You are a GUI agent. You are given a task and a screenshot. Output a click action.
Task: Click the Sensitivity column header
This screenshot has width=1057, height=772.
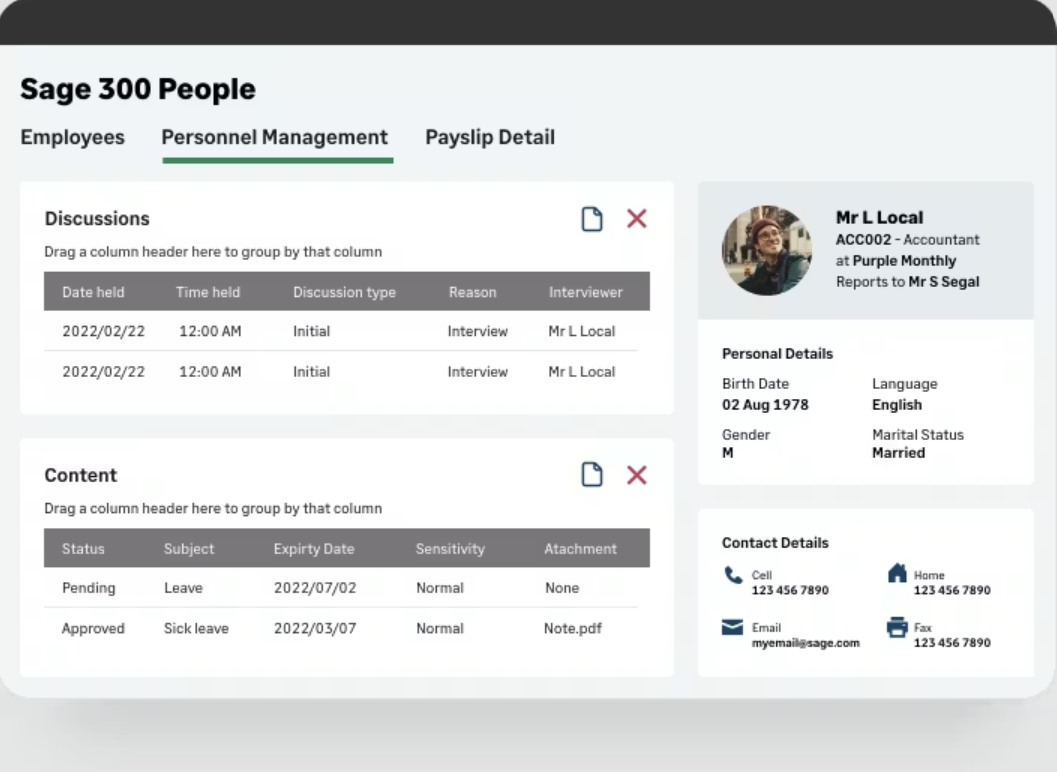[450, 549]
